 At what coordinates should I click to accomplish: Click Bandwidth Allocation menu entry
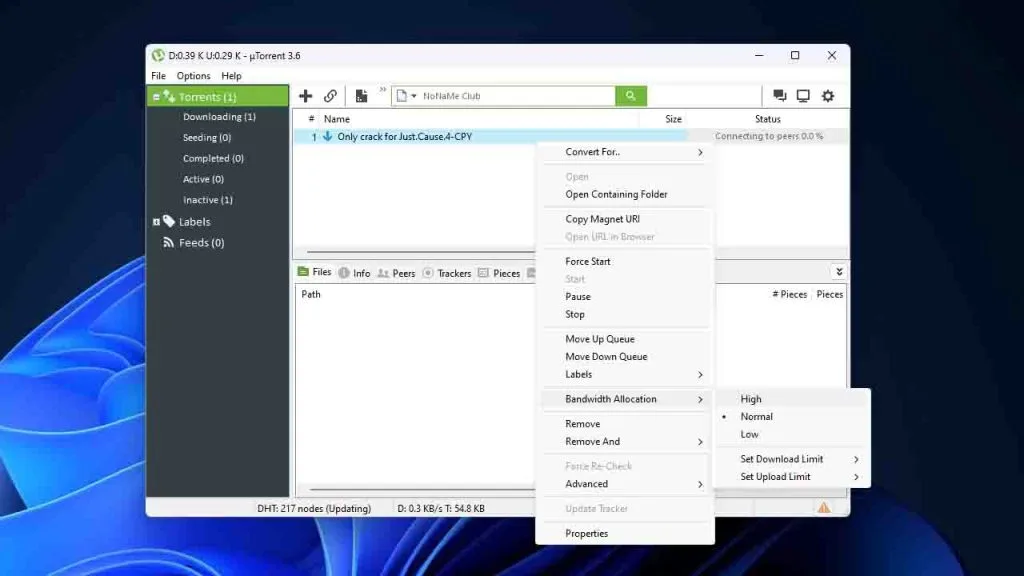625,399
